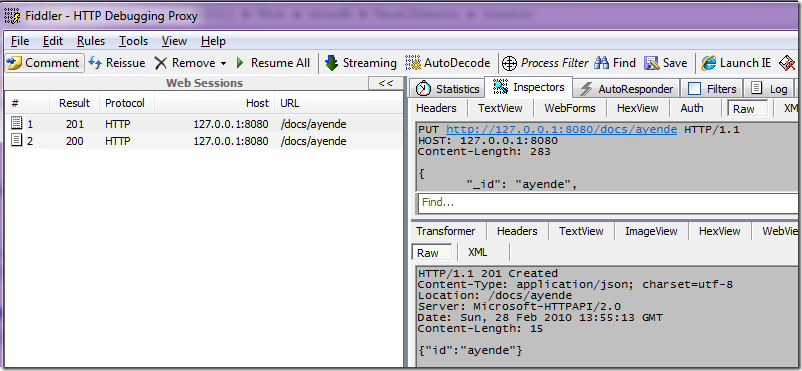Open the Rules menu
Viewport: 802px width, 371px height.
pos(91,41)
